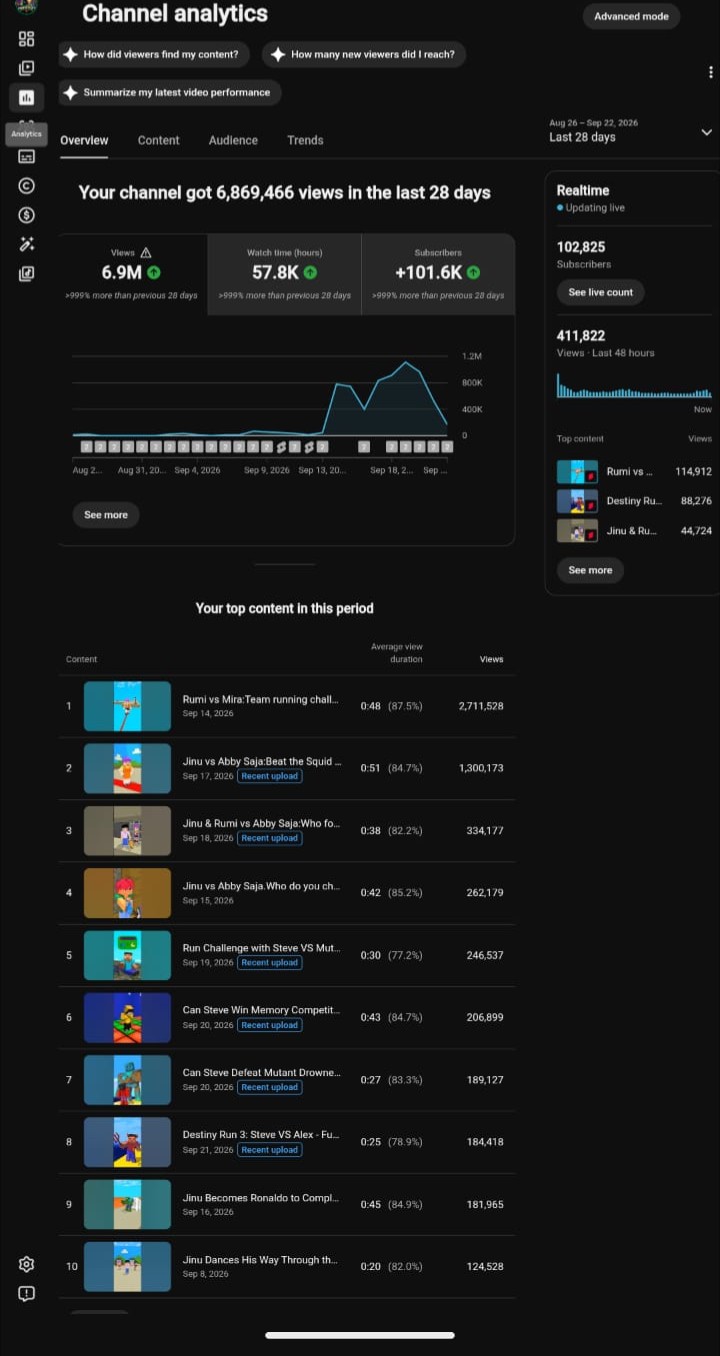The width and height of the screenshot is (720, 1356).
Task: Open the Dashboard icon in the sidebar
Action: [26, 39]
